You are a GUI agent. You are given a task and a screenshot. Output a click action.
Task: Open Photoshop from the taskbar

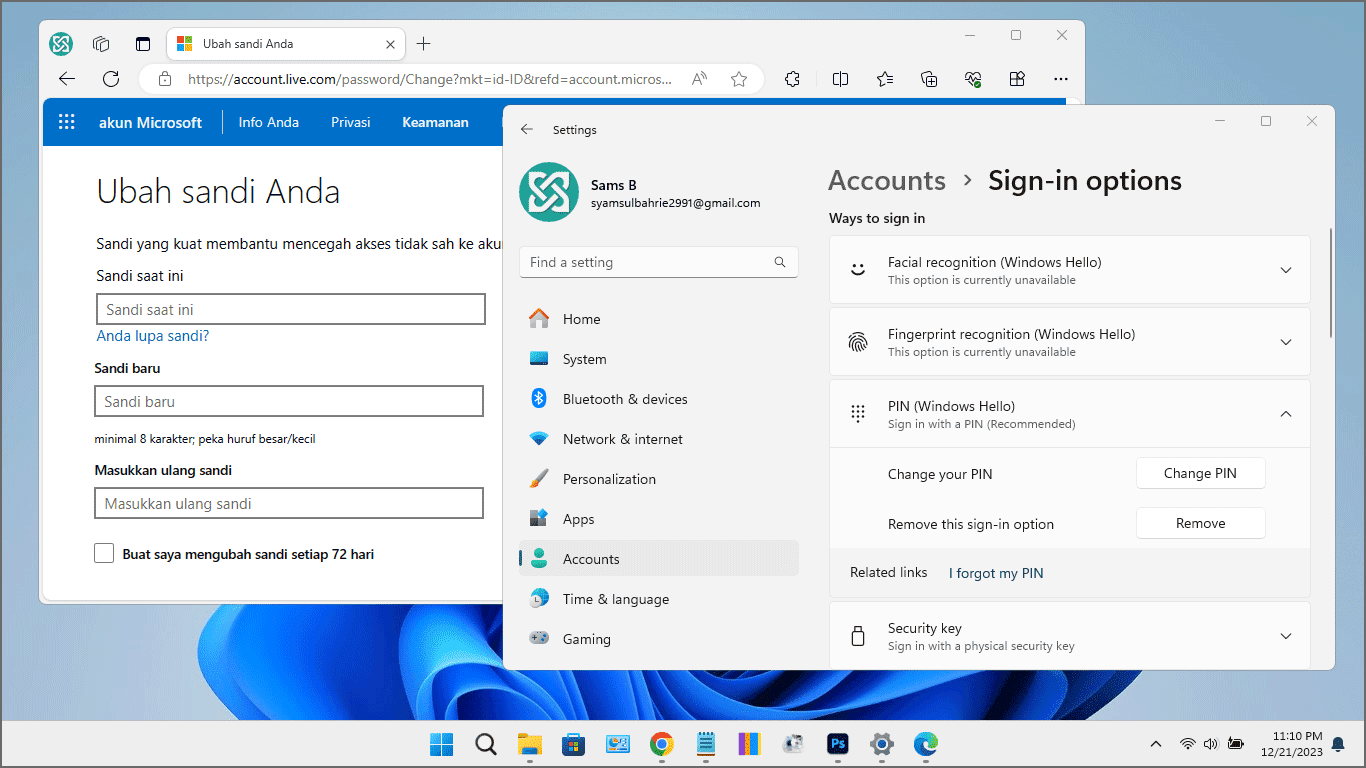coord(837,744)
